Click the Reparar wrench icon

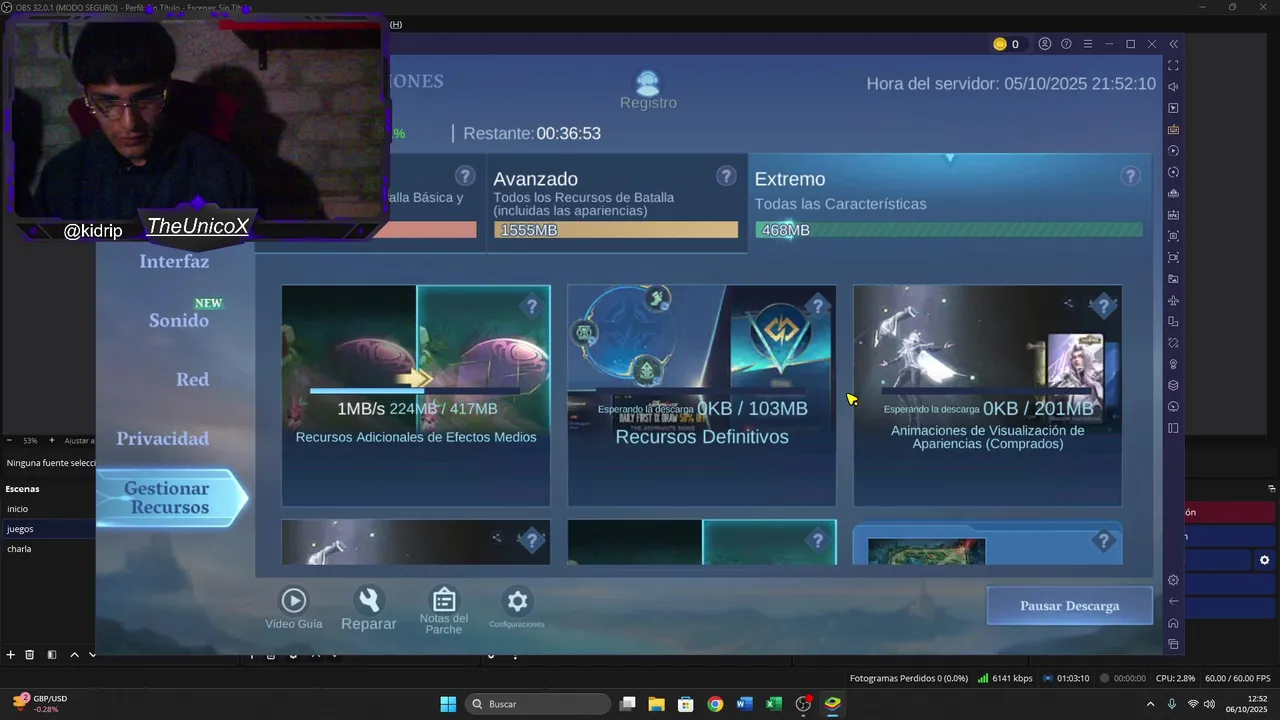369,600
